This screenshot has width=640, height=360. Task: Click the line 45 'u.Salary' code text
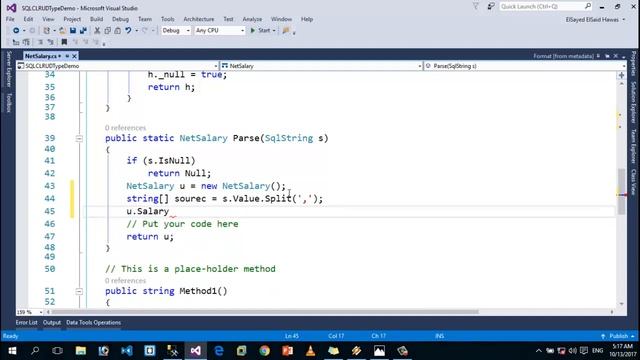pos(148,211)
